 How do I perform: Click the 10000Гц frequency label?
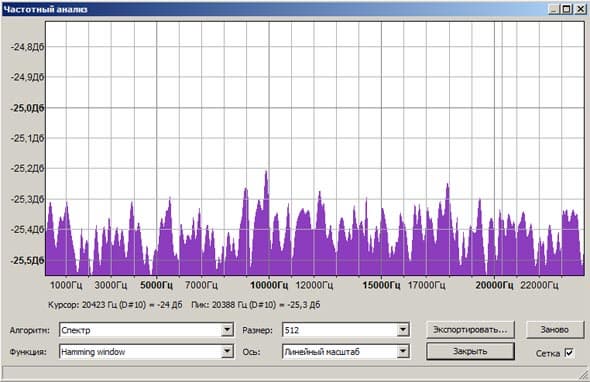click(269, 285)
